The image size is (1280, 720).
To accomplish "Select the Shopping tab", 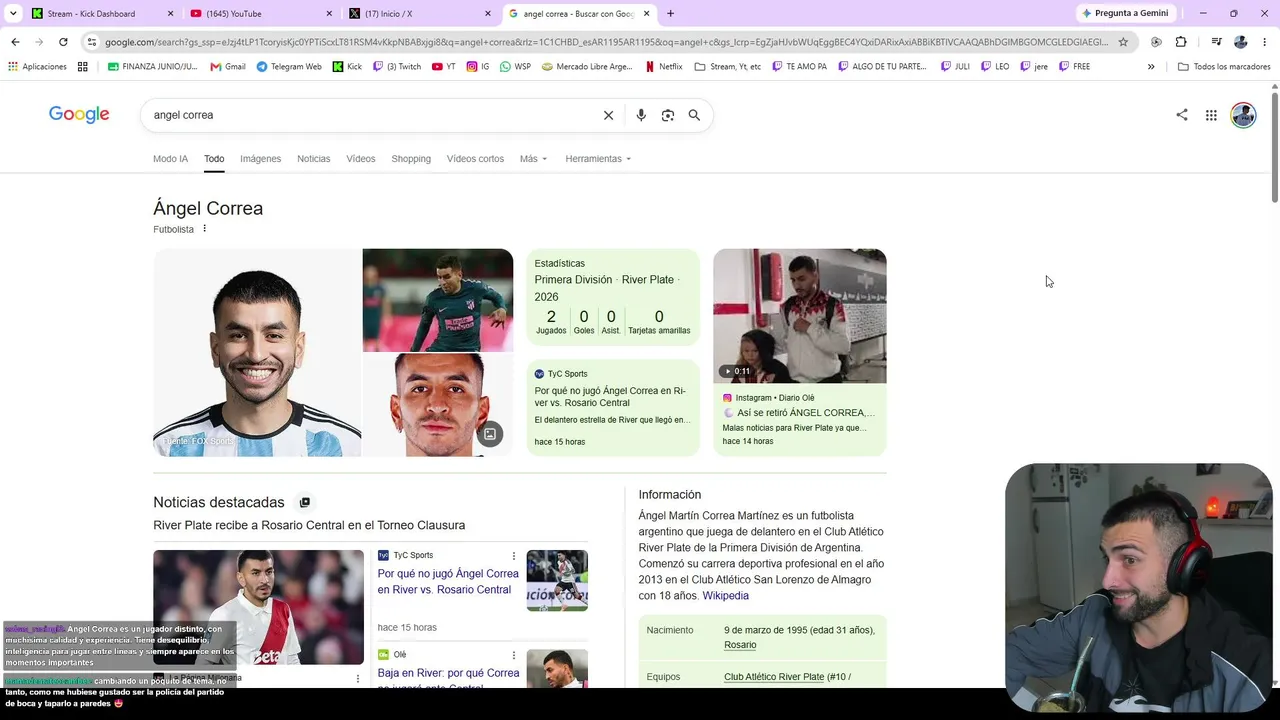I will [411, 159].
